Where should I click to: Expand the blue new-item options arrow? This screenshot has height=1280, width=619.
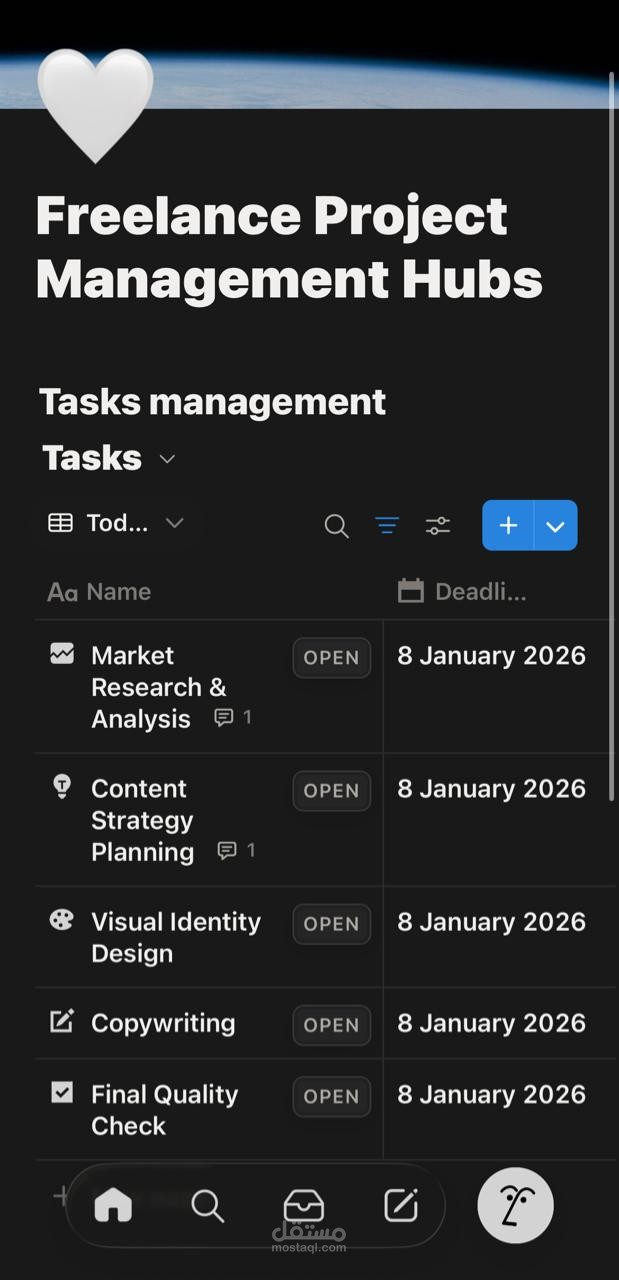pyautogui.click(x=556, y=526)
